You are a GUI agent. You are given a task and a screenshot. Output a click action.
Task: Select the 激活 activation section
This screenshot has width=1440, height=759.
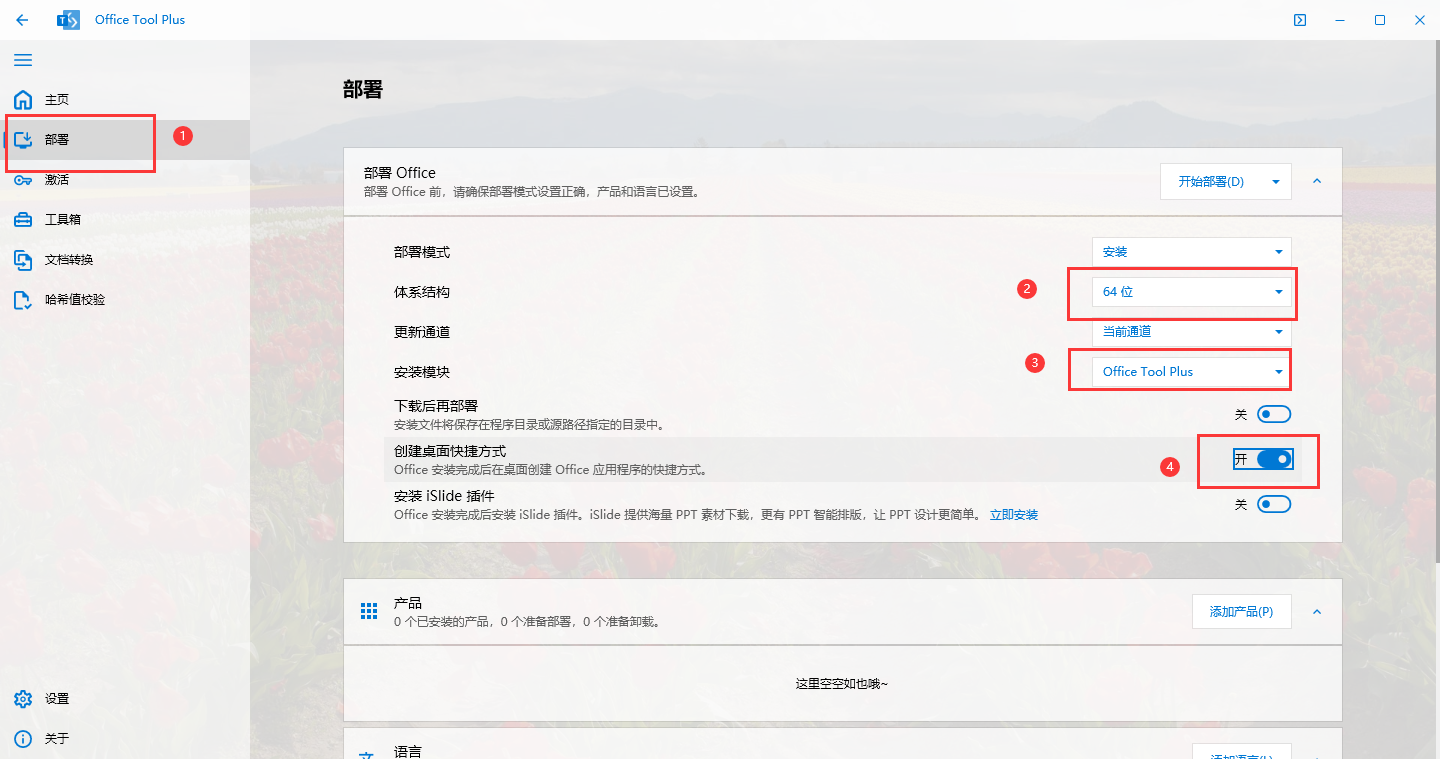pyautogui.click(x=55, y=179)
